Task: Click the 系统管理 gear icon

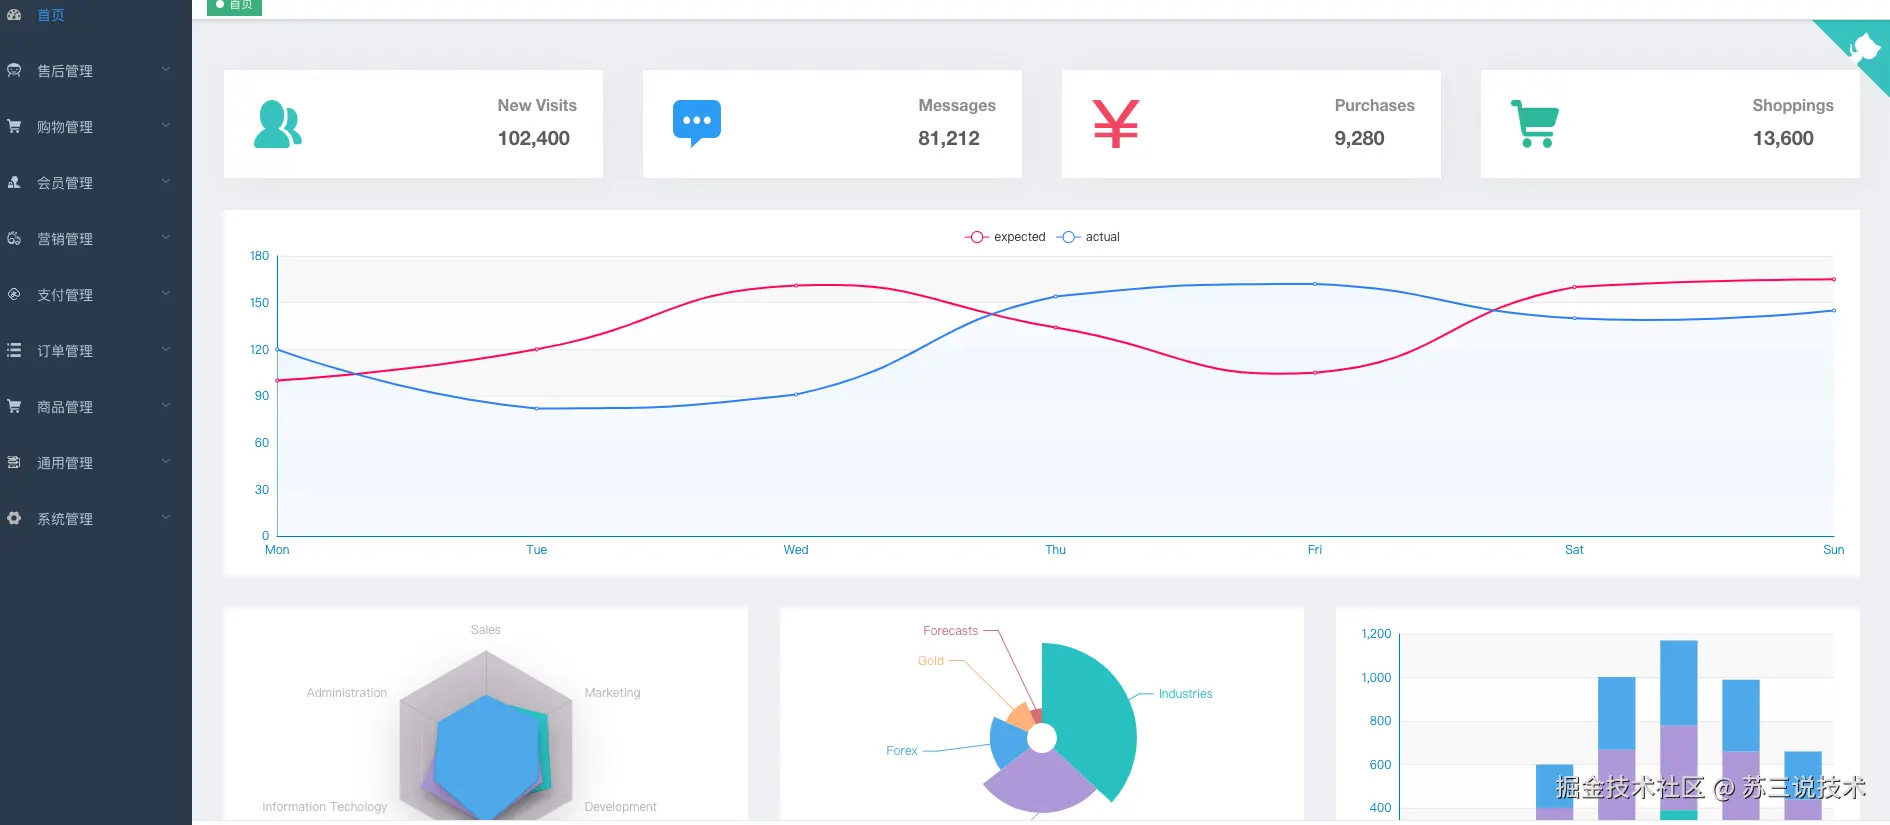Action: [x=14, y=518]
